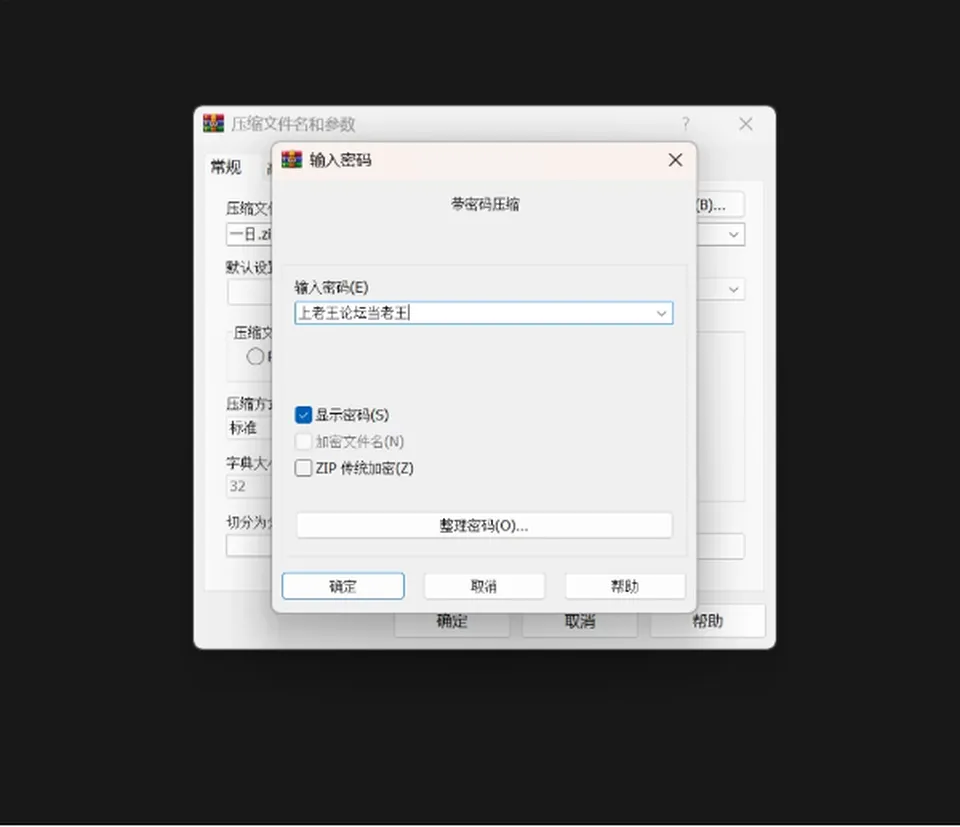The height and width of the screenshot is (827, 960).
Task: Click the dictionary size field showing 32
Action: click(249, 486)
